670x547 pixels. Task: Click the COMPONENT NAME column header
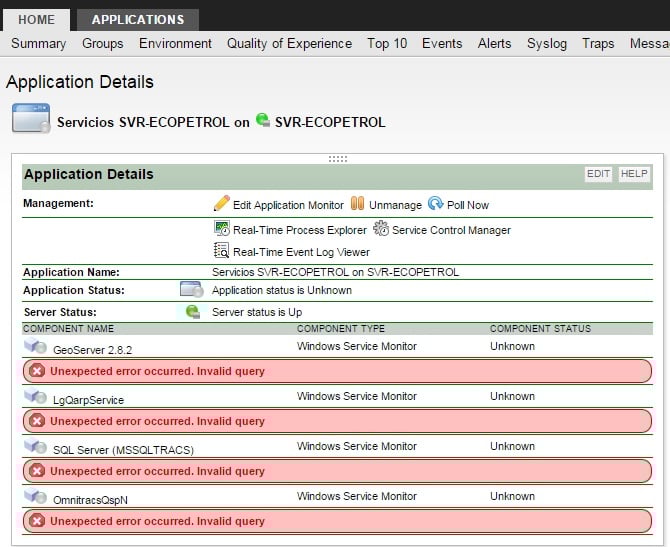[x=68, y=329]
